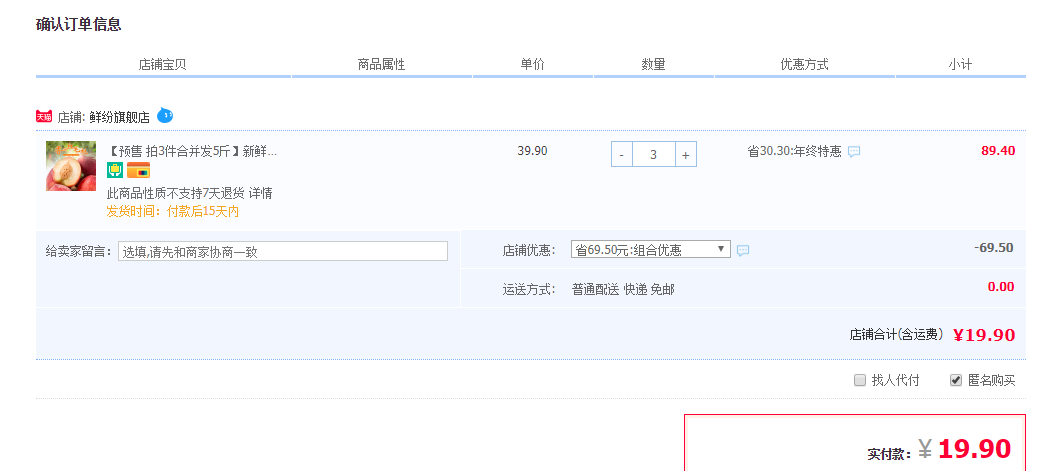Viewport: 1057px width, 471px height.
Task: Click the shipping fee 0.00
Action: pos(1001,287)
